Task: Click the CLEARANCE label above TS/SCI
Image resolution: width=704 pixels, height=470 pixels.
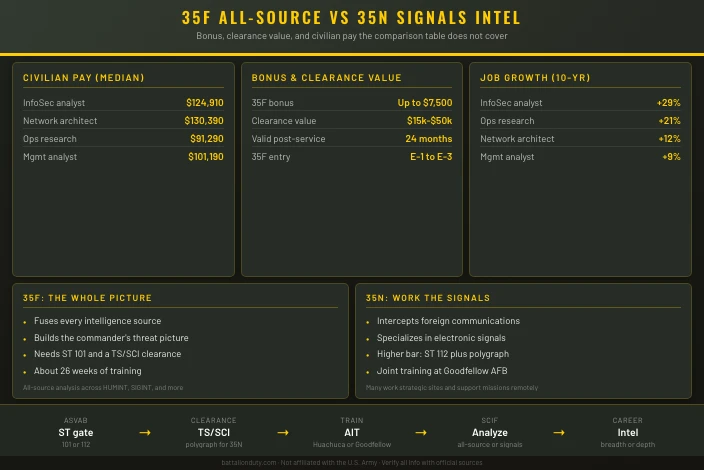Action: pyautogui.click(x=214, y=421)
